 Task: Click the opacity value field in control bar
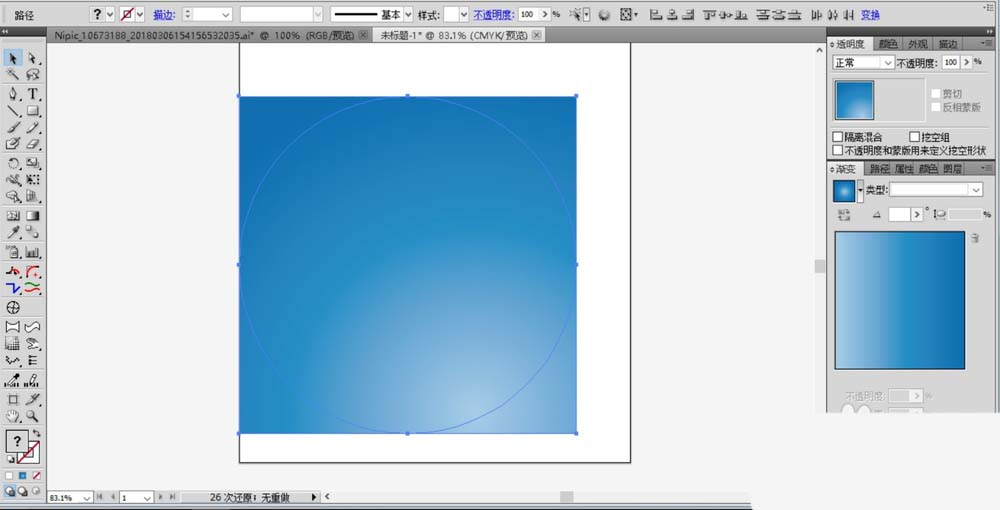click(x=528, y=14)
